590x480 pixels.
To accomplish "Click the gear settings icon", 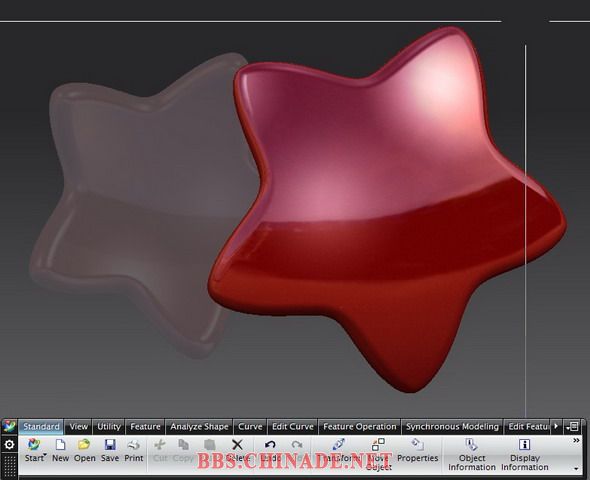I will (9, 445).
